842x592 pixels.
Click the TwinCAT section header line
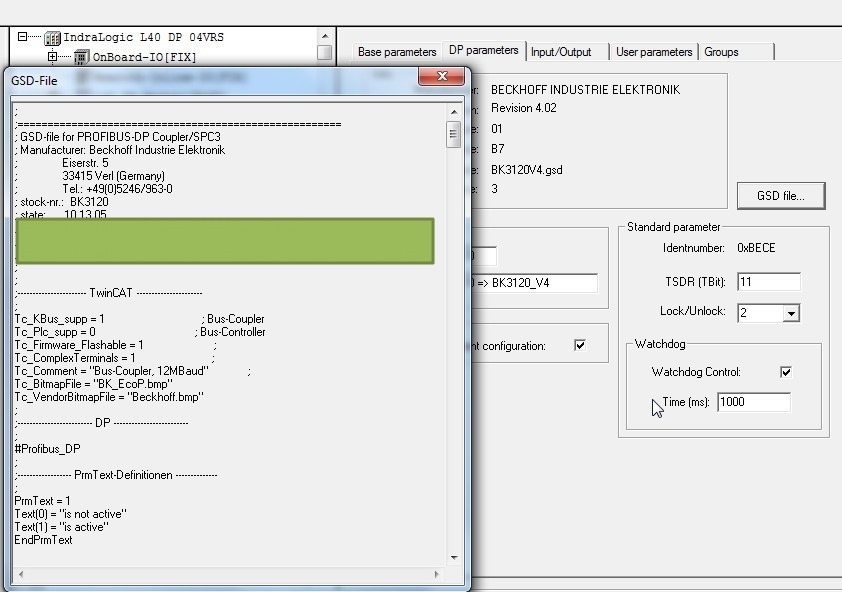point(110,293)
